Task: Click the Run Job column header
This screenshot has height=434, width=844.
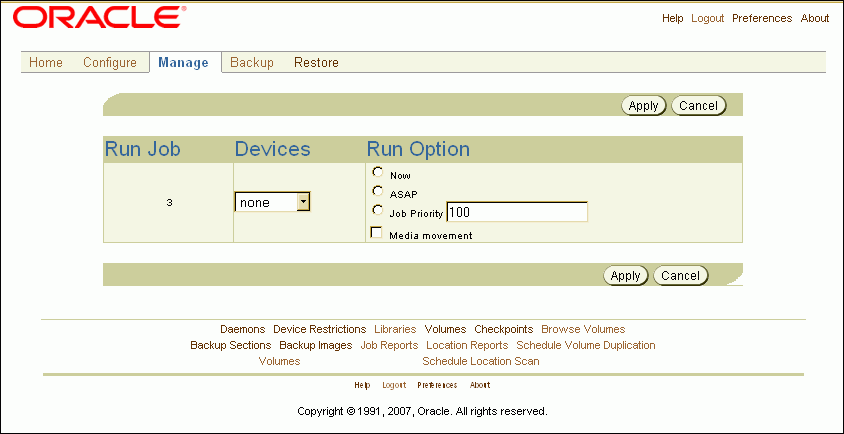Action: [142, 149]
